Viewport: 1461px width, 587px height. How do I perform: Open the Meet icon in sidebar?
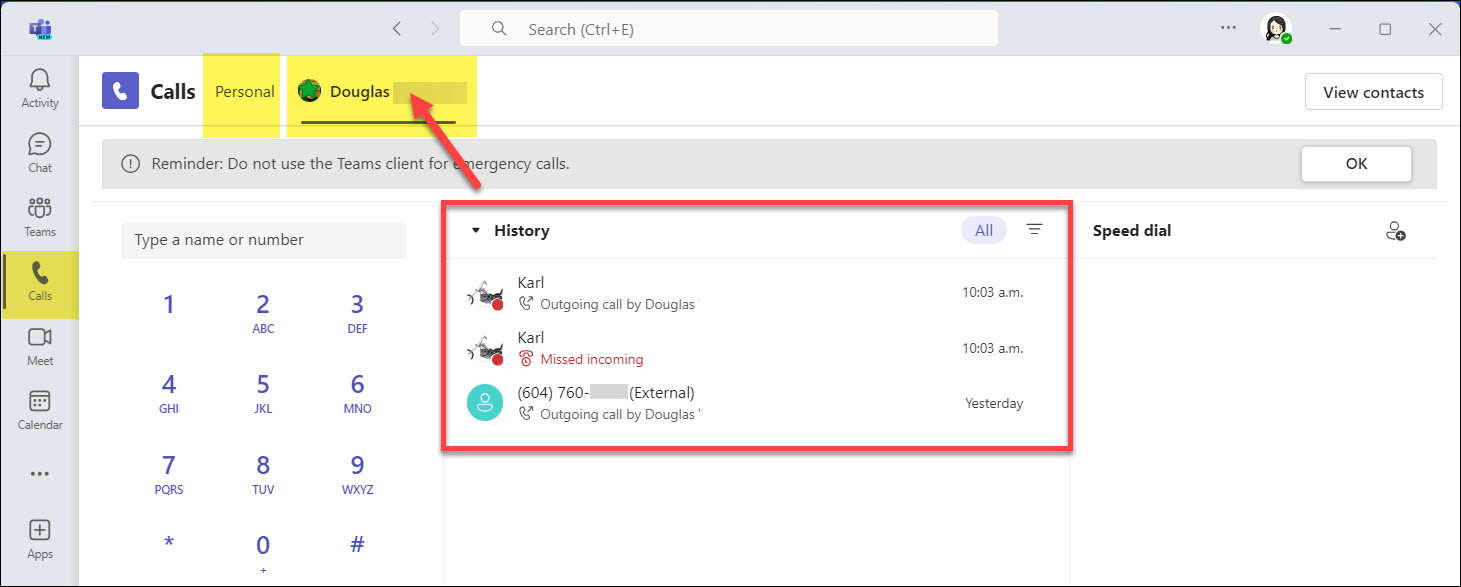coord(39,345)
